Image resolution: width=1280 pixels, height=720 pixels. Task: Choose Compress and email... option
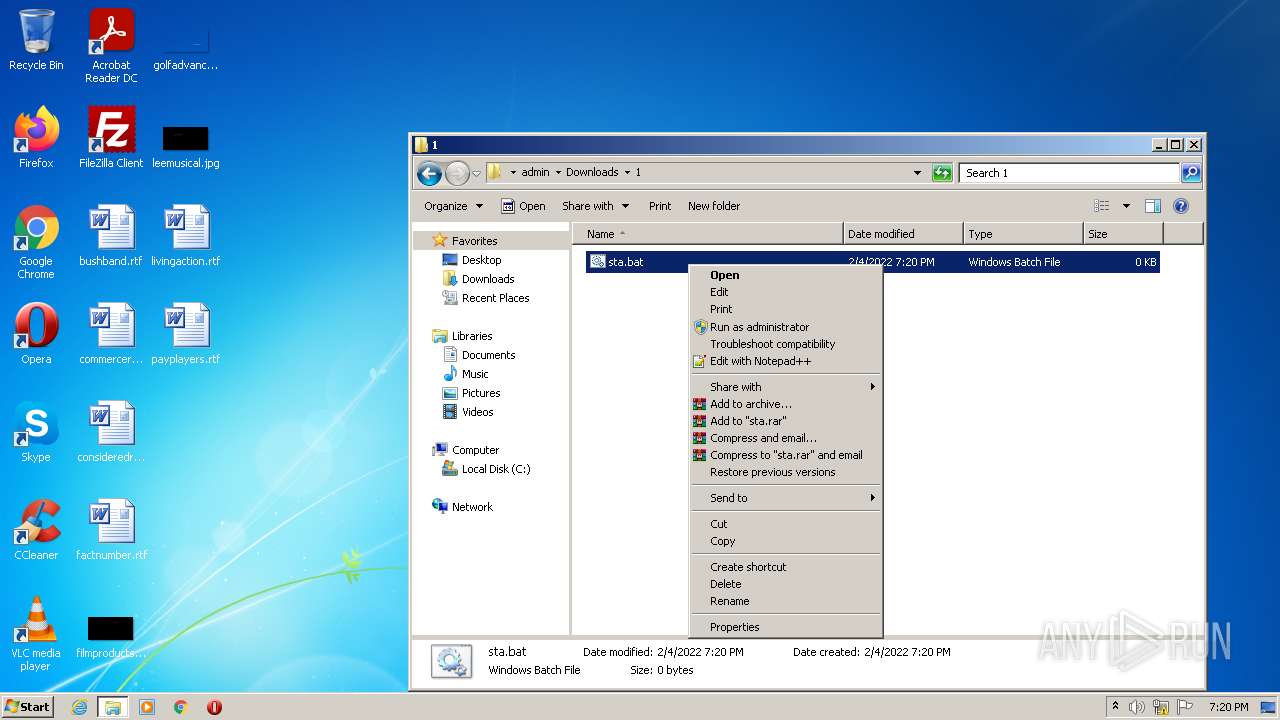click(786, 438)
